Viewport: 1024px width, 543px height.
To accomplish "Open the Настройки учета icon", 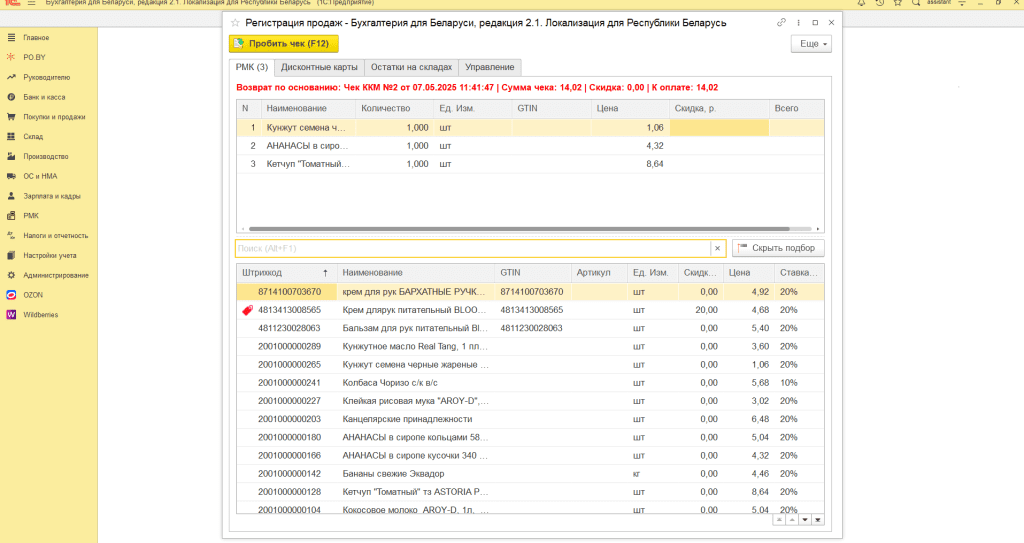I will pos(11,255).
